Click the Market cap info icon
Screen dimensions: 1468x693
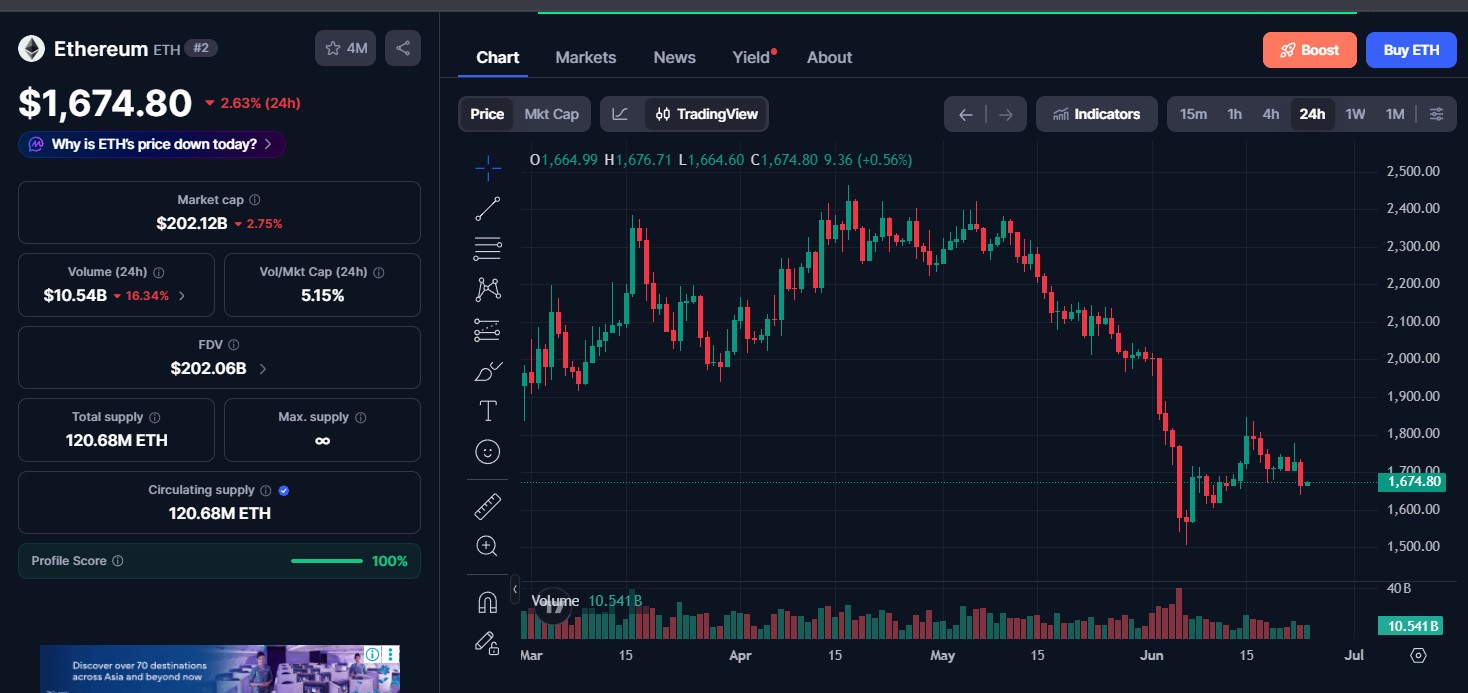click(x=255, y=200)
